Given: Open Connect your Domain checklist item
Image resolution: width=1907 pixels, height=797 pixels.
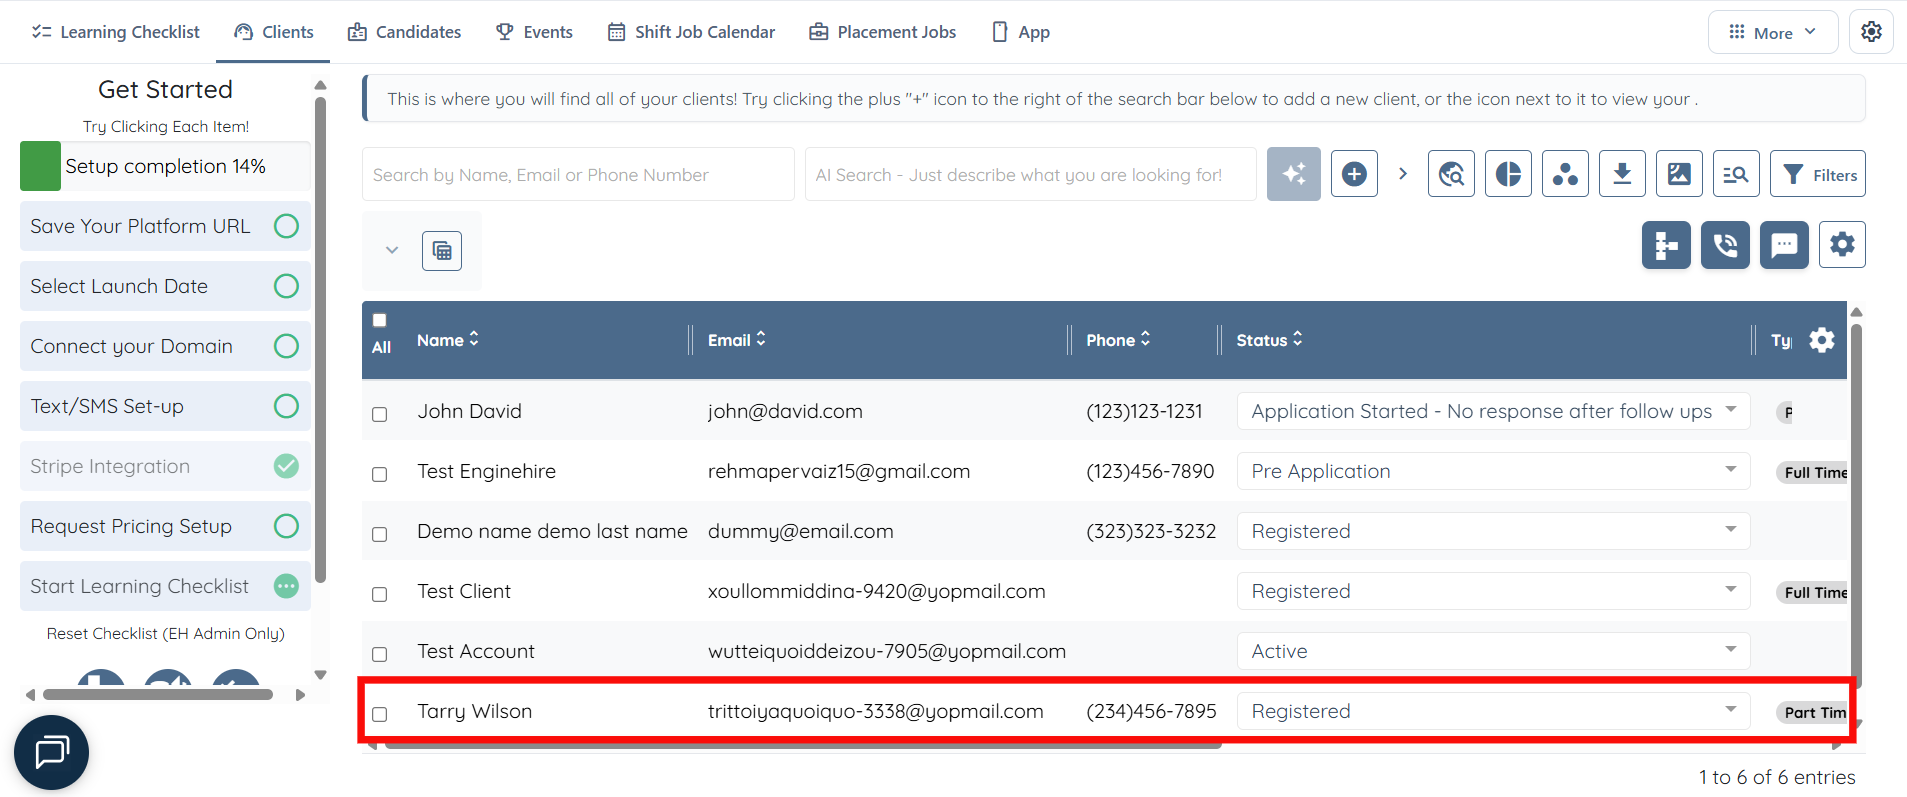Looking at the screenshot, I should pyautogui.click(x=165, y=346).
